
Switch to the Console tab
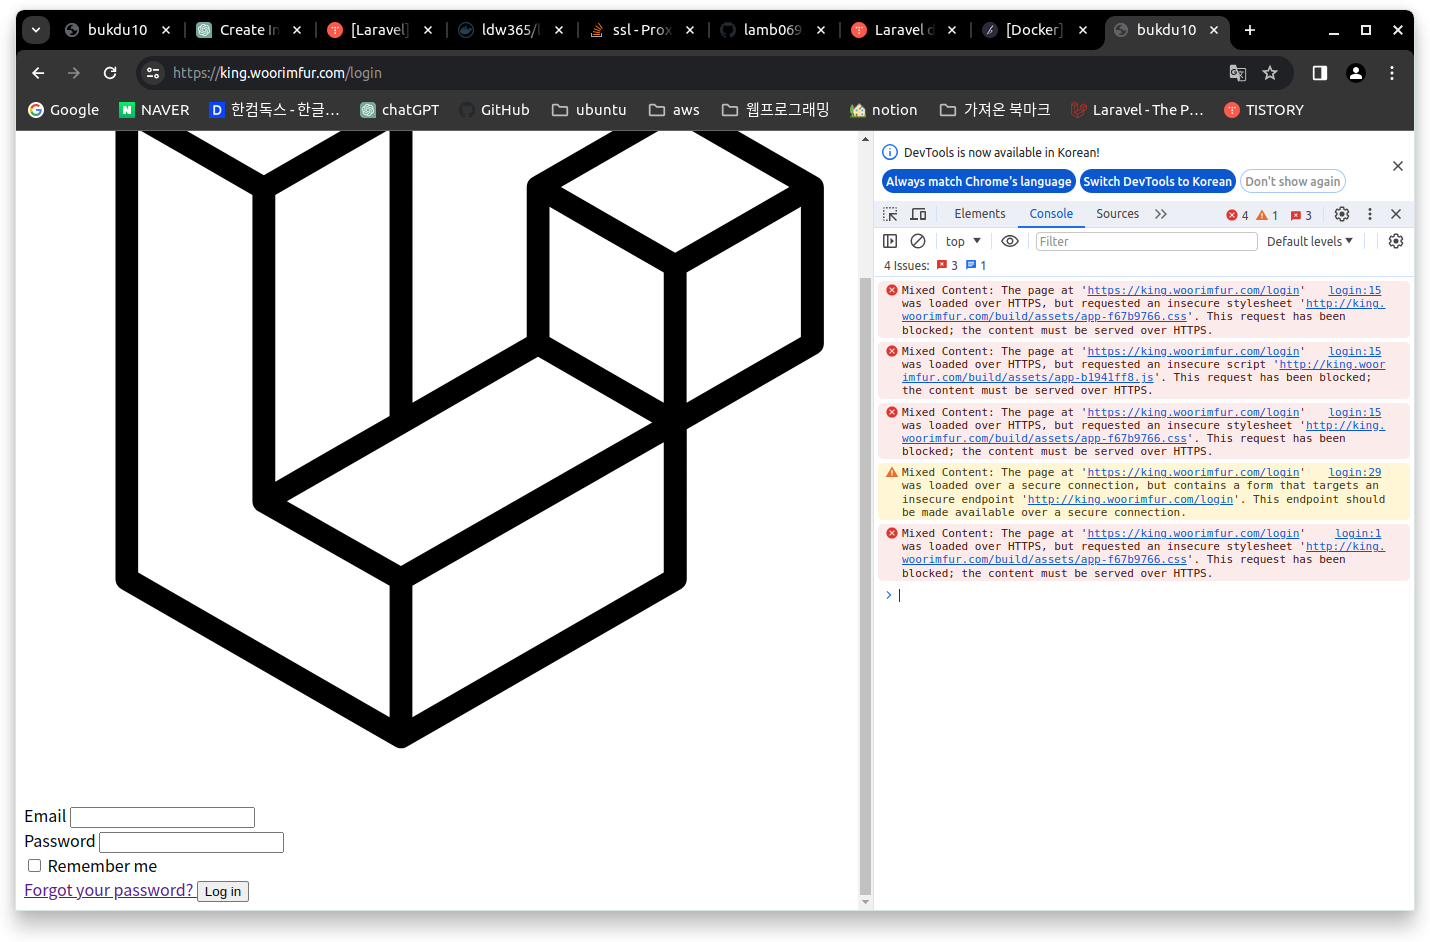click(1051, 214)
